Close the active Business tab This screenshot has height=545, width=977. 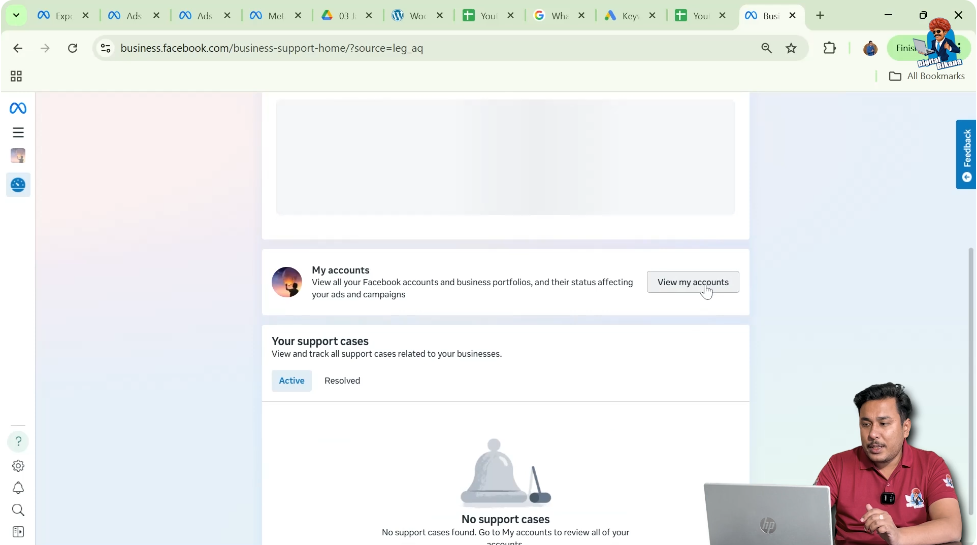(793, 16)
